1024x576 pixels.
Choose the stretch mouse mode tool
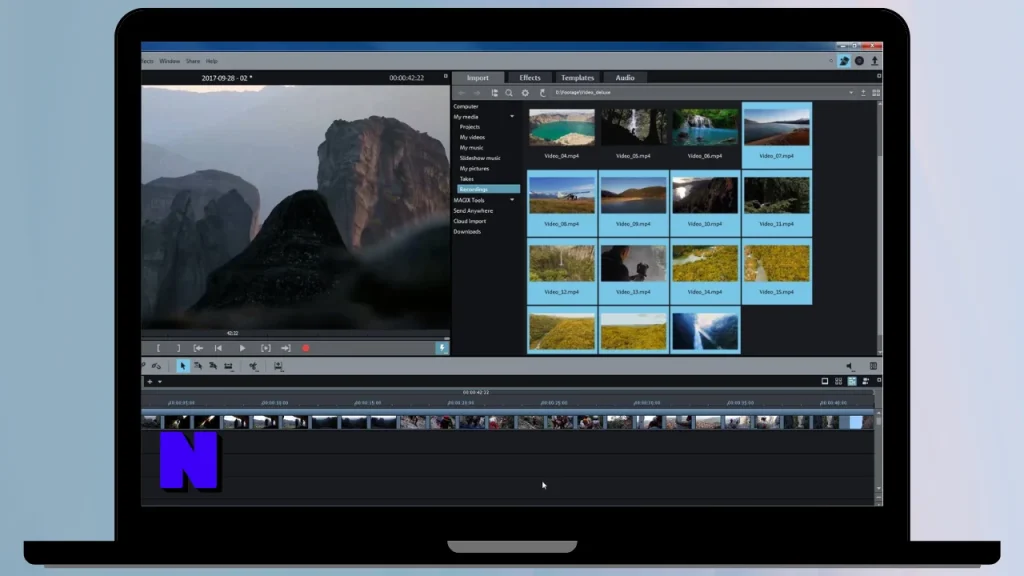click(229, 366)
